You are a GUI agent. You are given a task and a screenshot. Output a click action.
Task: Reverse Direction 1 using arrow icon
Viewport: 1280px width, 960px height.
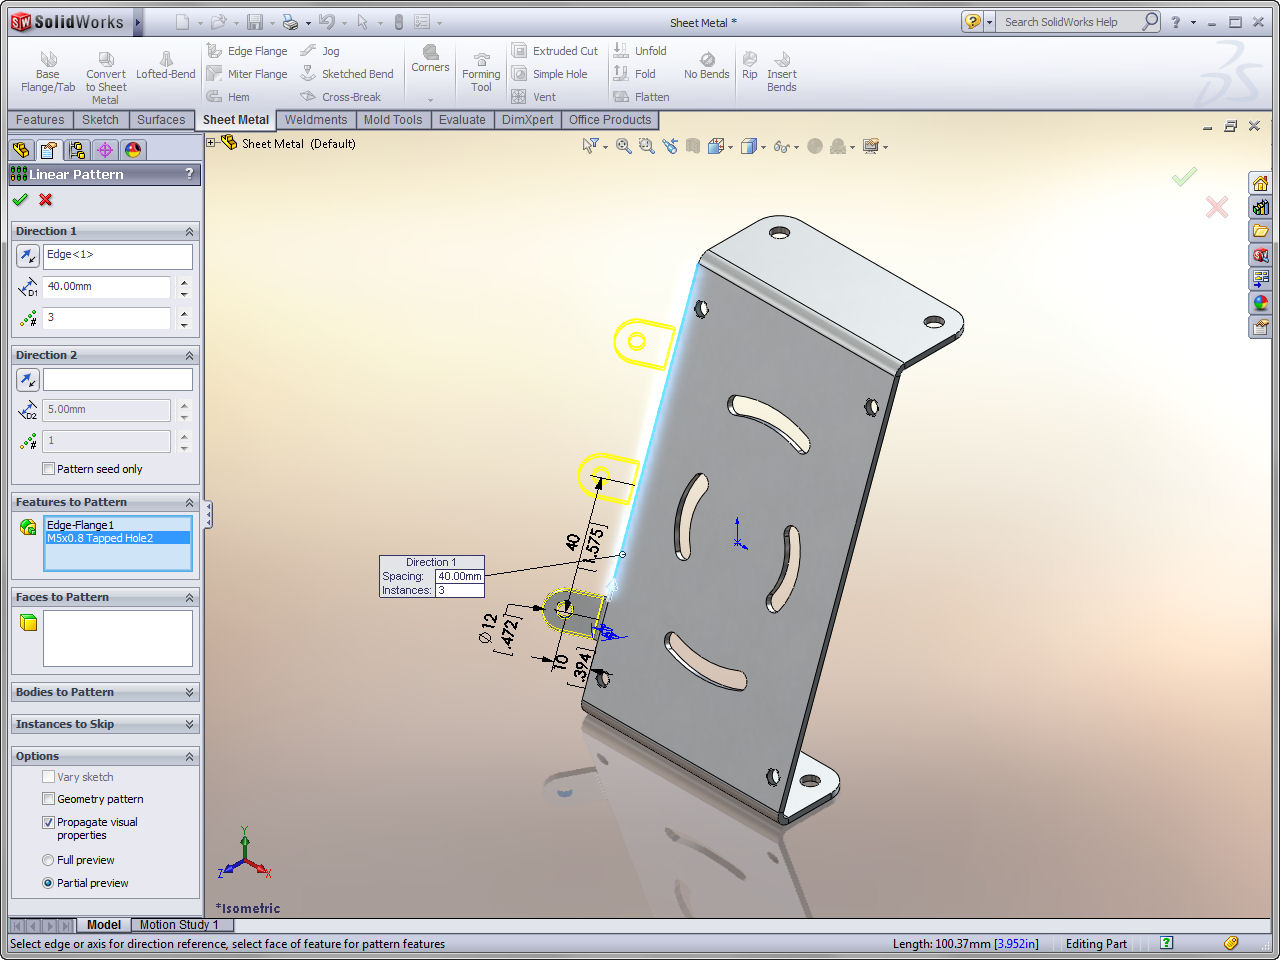click(x=28, y=256)
